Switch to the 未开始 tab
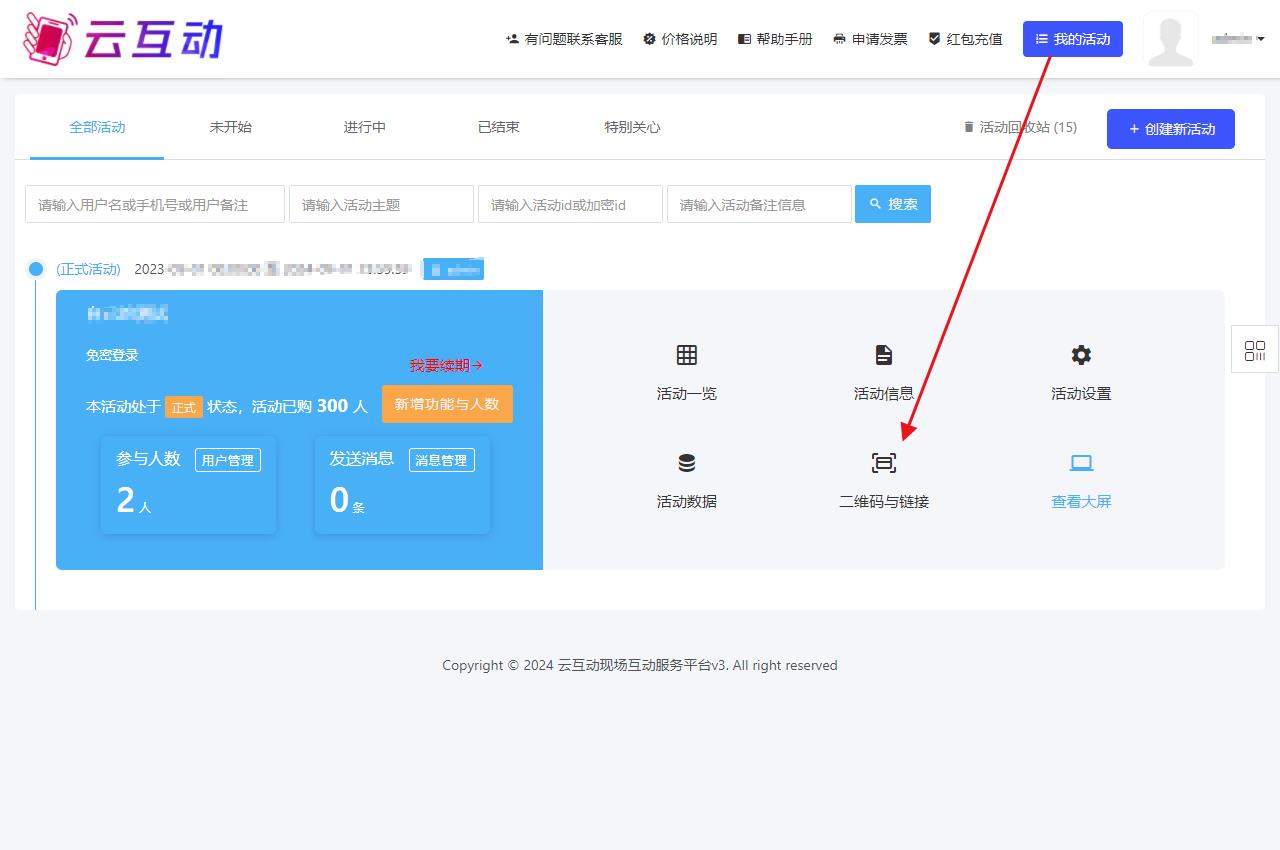This screenshot has height=850, width=1280. point(230,127)
